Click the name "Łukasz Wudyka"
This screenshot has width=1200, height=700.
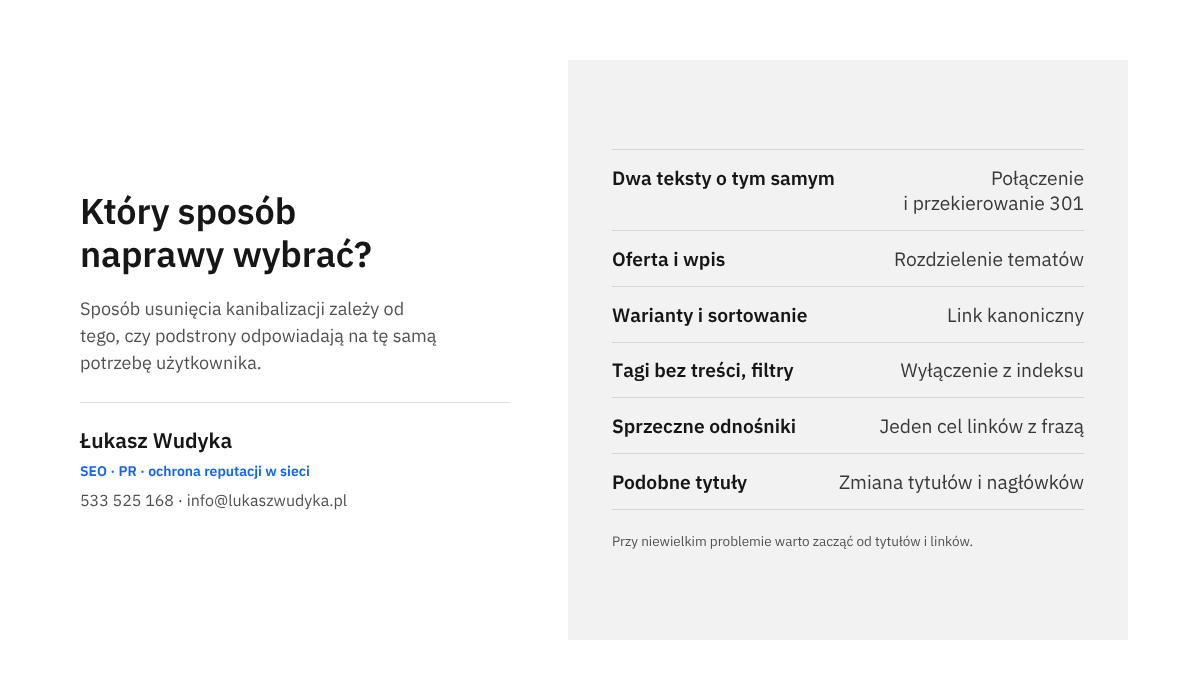[x=156, y=441]
